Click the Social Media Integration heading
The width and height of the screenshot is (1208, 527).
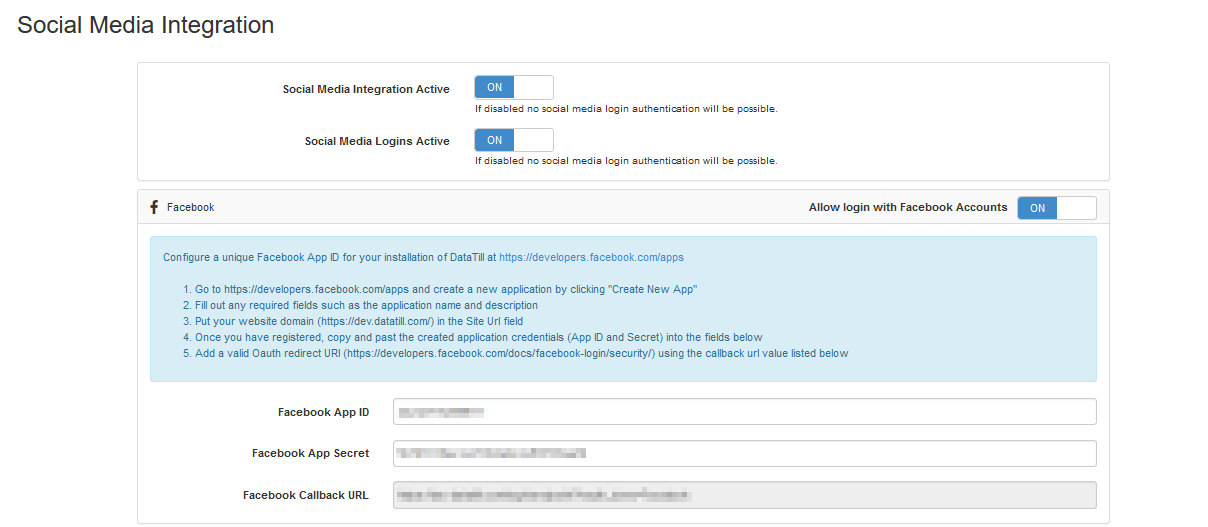click(x=146, y=25)
